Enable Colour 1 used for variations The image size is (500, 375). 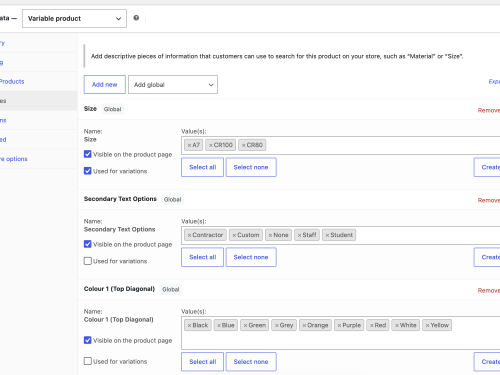pyautogui.click(x=88, y=361)
